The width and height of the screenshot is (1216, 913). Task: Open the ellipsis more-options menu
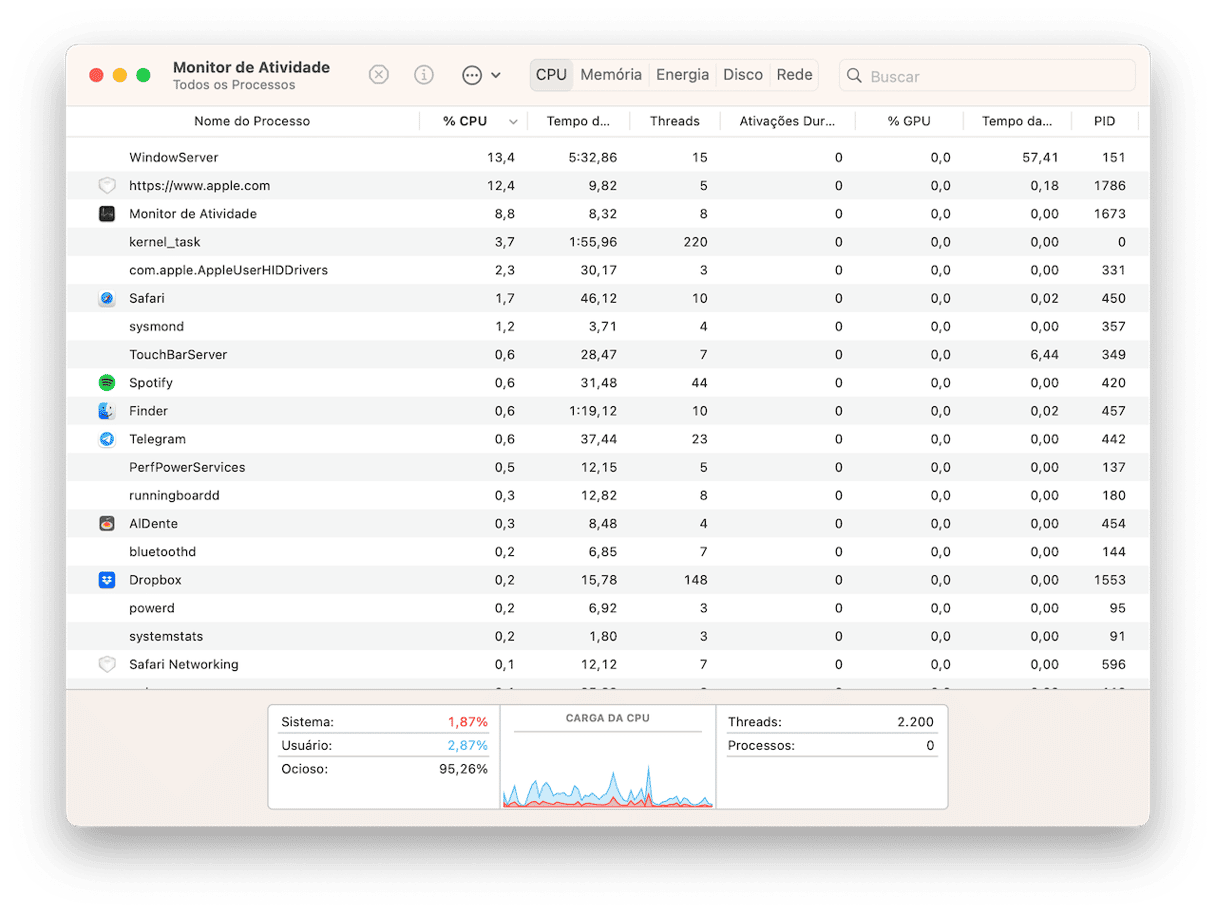click(481, 75)
